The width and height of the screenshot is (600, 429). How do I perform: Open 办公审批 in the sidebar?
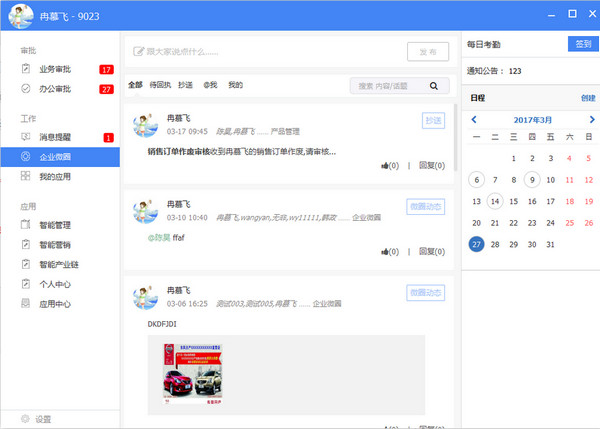(x=56, y=89)
